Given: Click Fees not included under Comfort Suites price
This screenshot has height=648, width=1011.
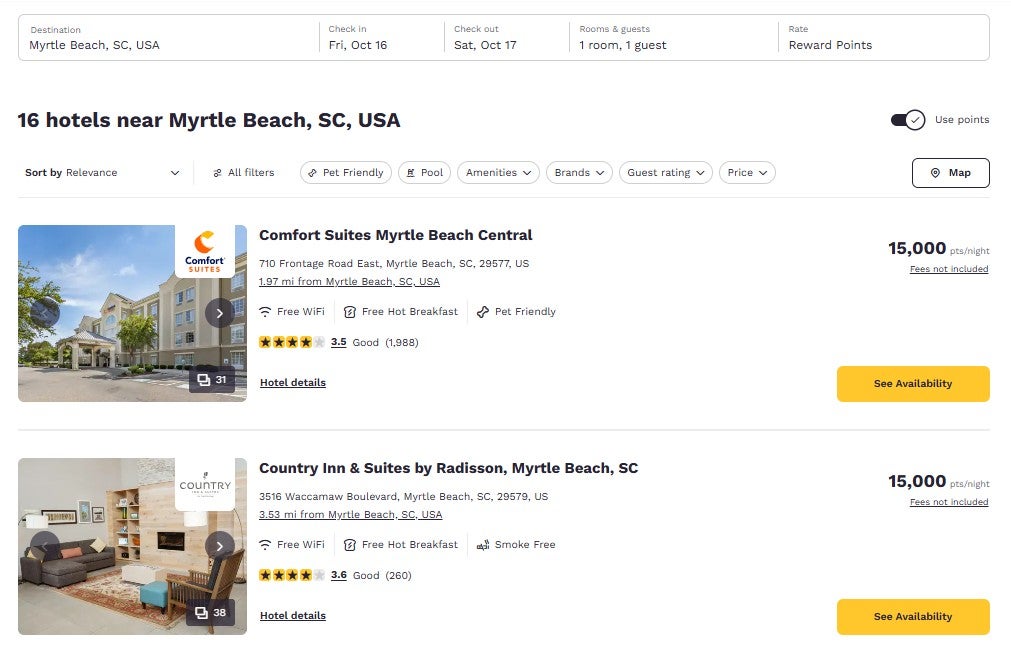Looking at the screenshot, I should (949, 270).
